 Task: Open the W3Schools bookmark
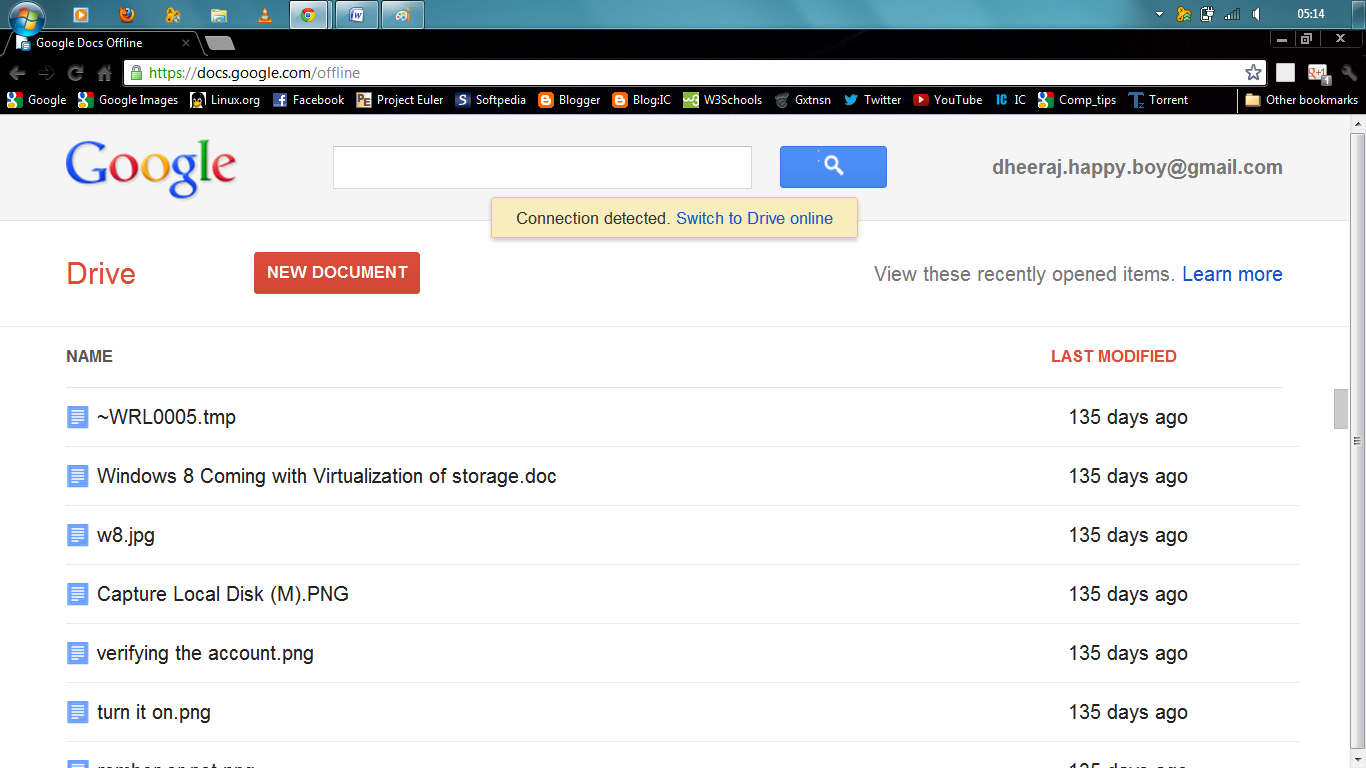coord(722,100)
